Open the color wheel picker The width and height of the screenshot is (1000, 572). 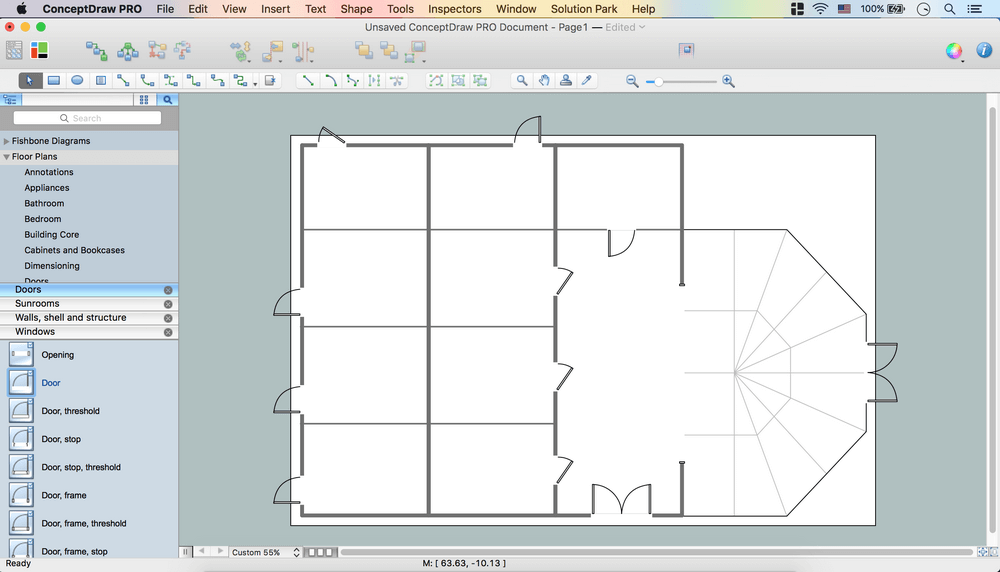coord(954,51)
